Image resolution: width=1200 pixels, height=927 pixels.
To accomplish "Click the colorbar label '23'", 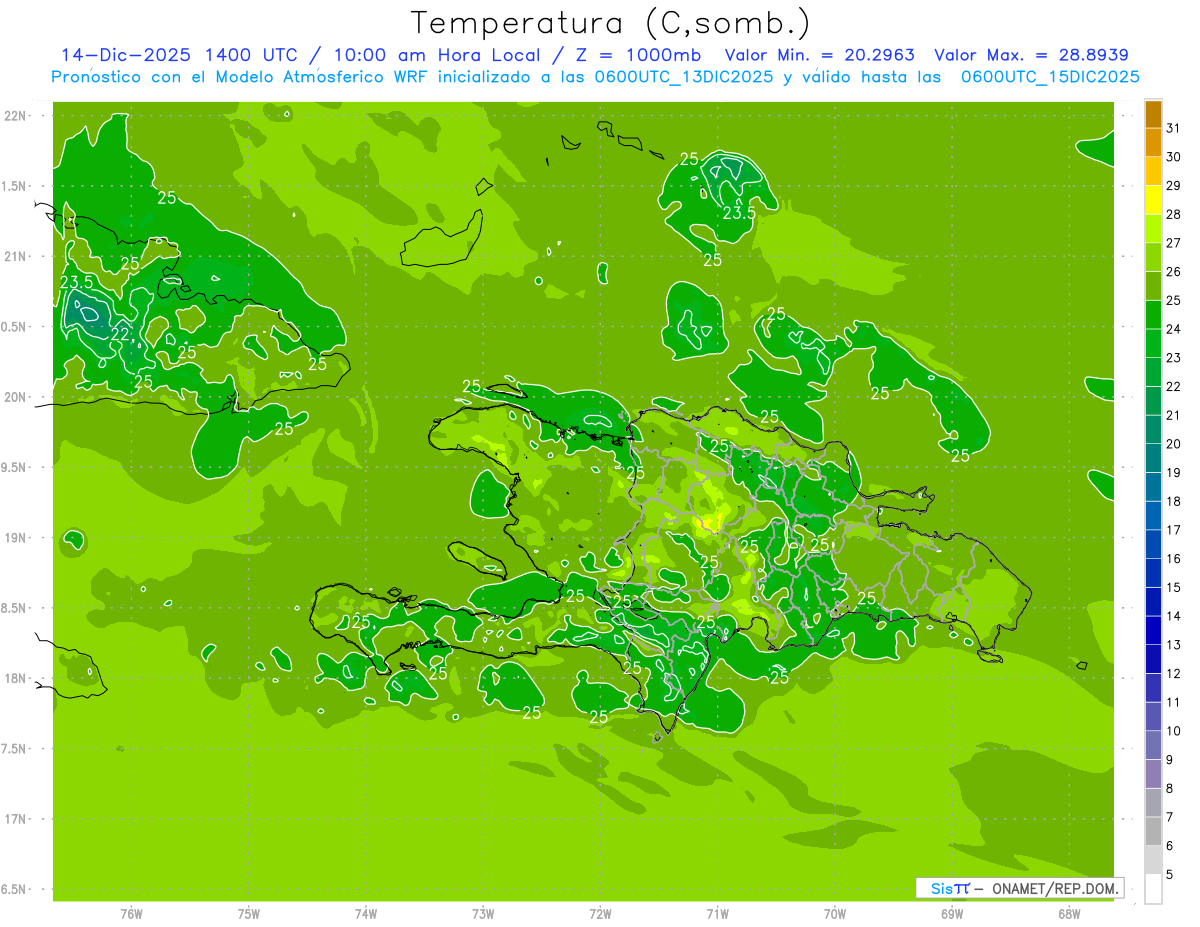I will (1173, 358).
